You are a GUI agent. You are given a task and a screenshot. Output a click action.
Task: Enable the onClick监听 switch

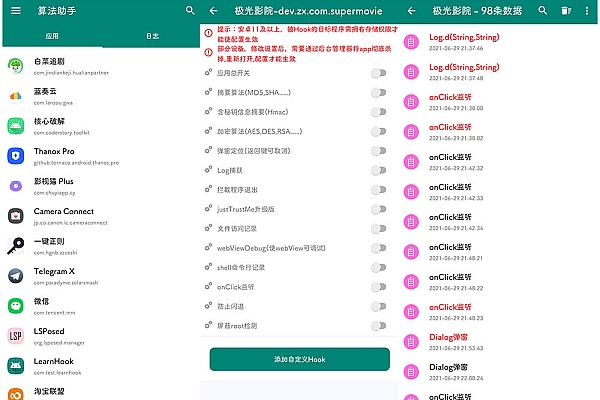pos(379,287)
